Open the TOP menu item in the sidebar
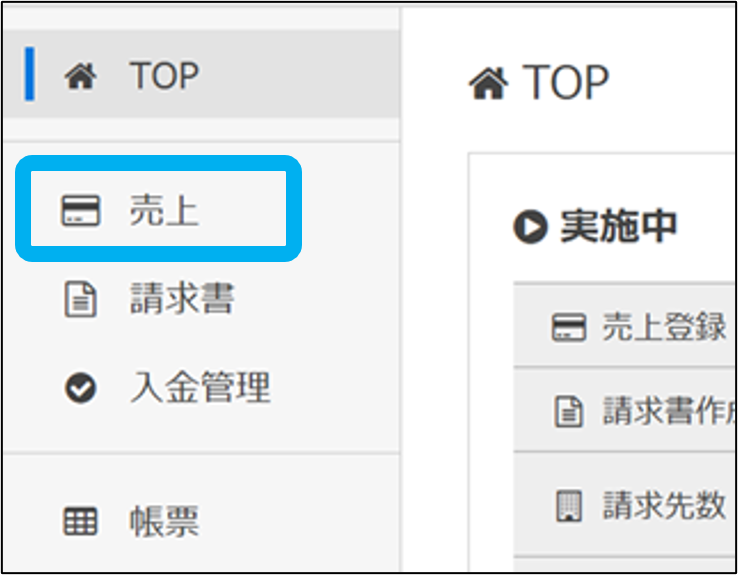Image resolution: width=738 pixels, height=575 pixels. [x=164, y=77]
